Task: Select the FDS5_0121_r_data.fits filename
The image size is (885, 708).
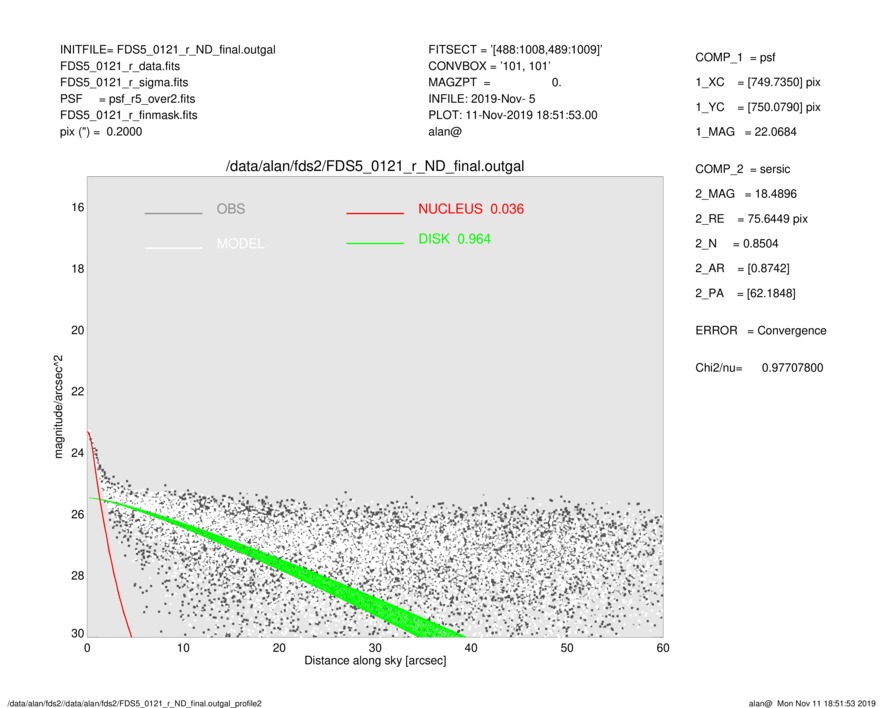Action: [x=120, y=66]
